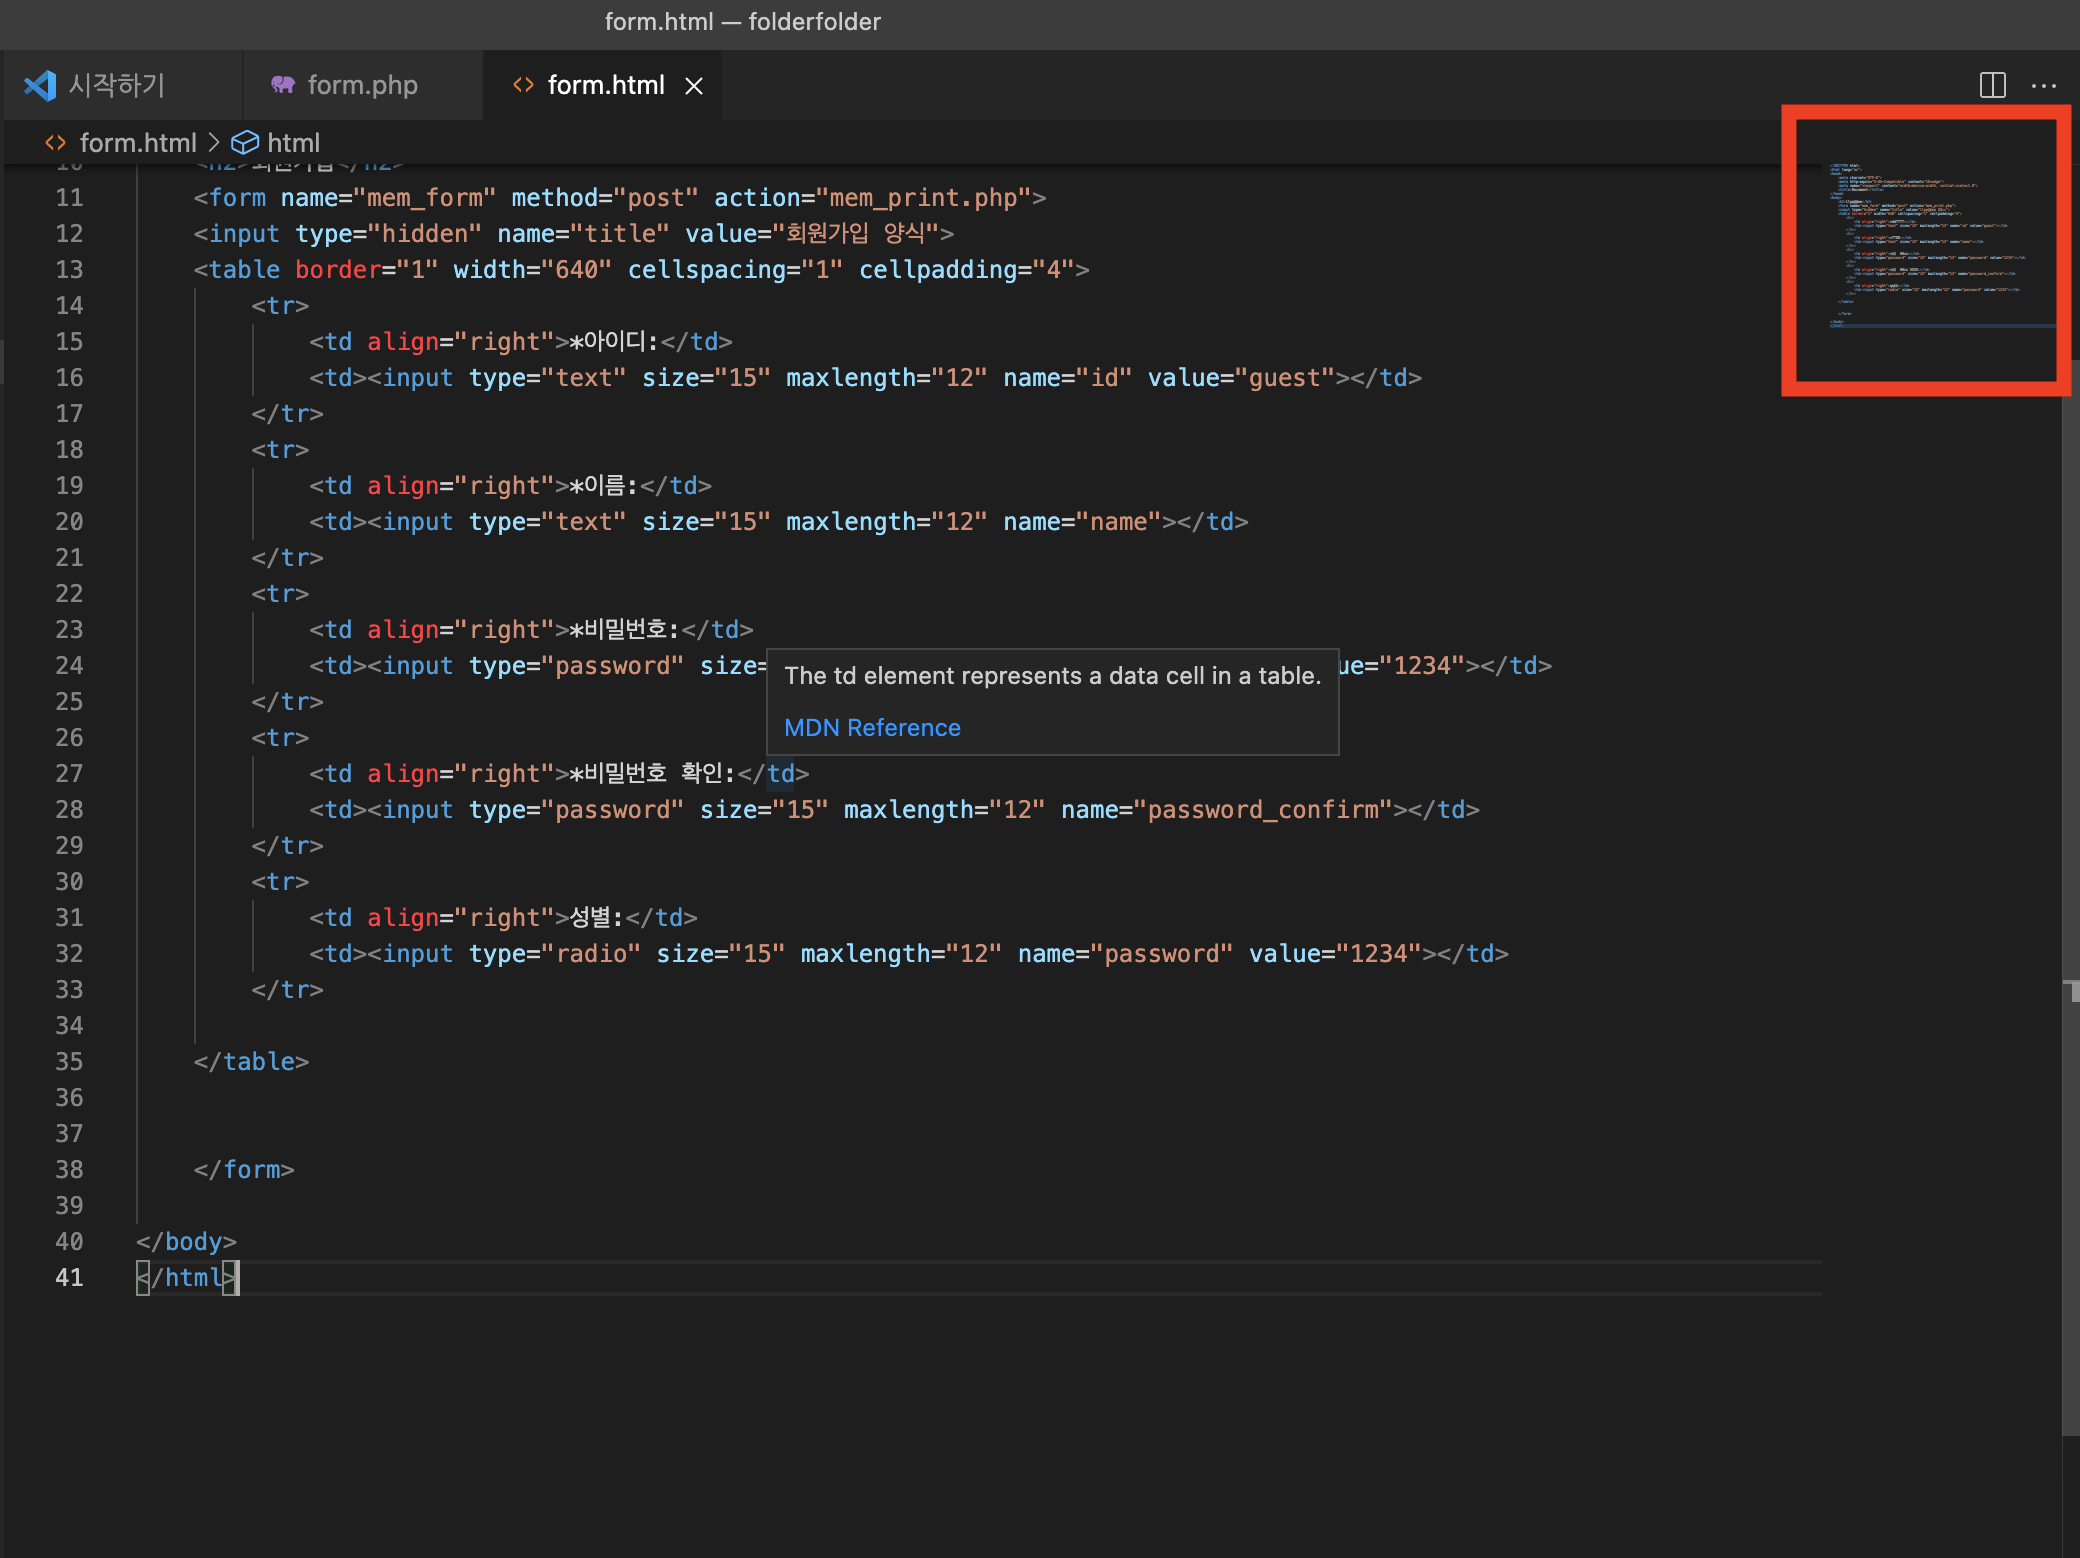Close the form.html tab
Screen dimensions: 2080x1558
(x=693, y=86)
